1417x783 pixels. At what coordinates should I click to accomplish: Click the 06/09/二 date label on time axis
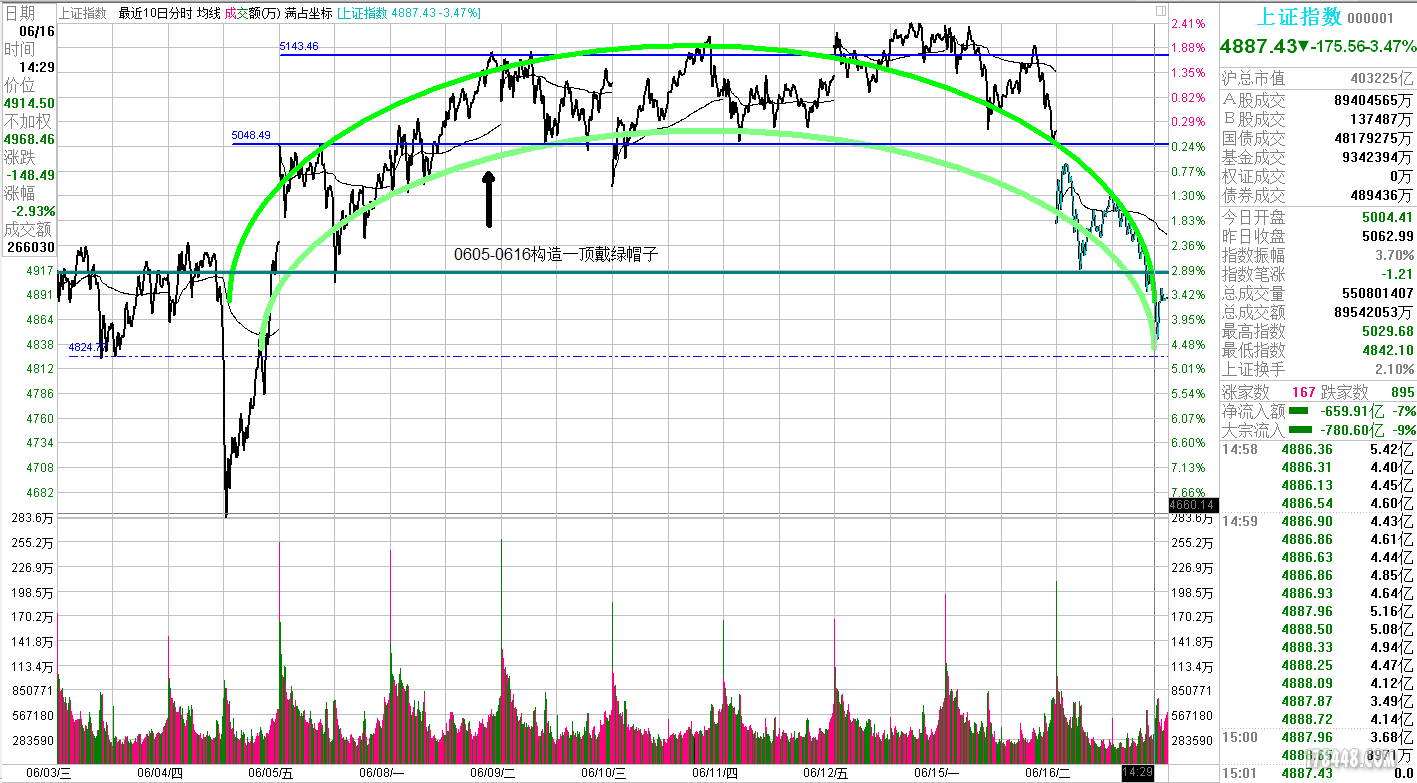pos(493,773)
